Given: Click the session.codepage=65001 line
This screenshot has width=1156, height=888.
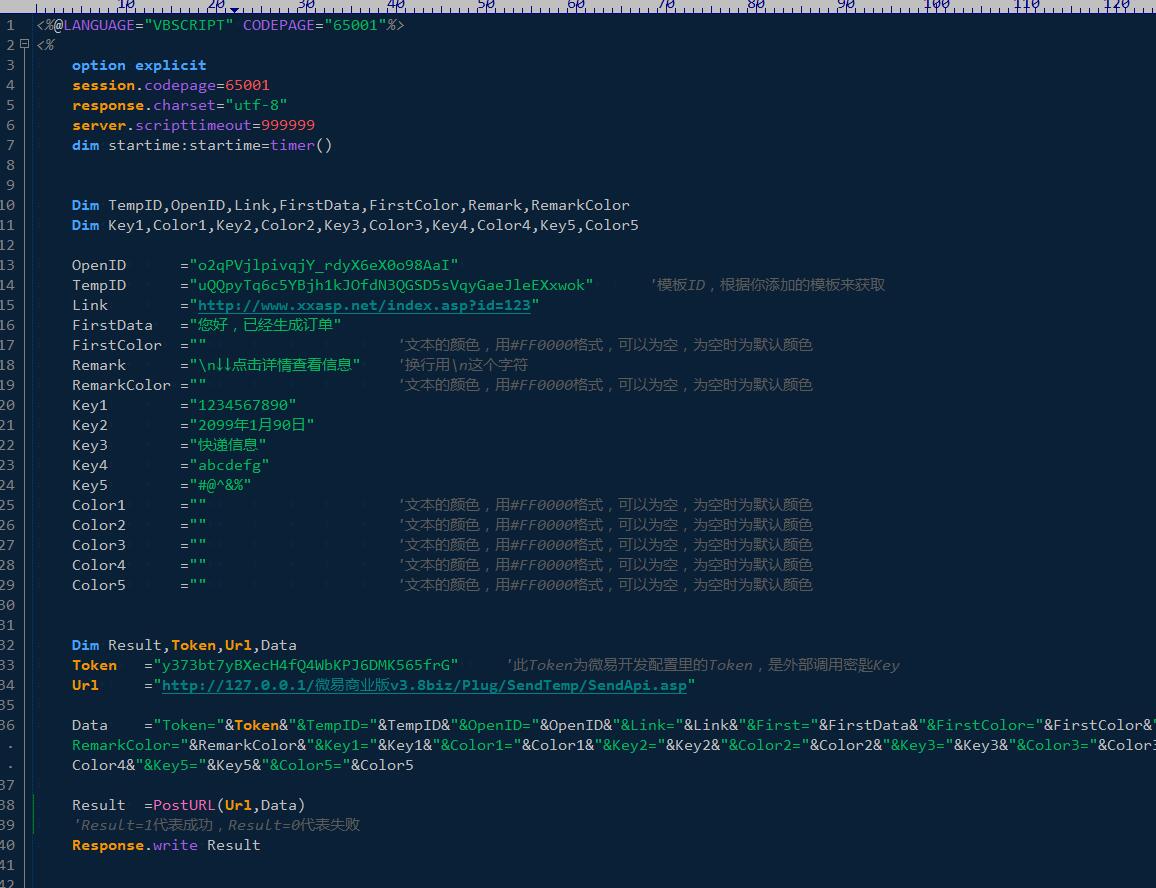Looking at the screenshot, I should pos(171,86).
